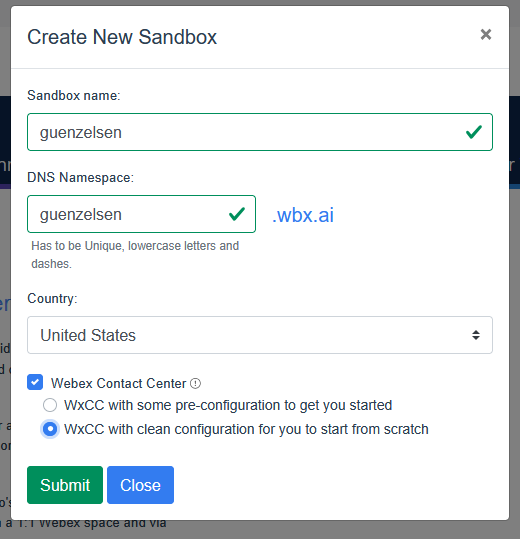Click the green checkmark in Sandbox name field
This screenshot has width=520, height=539.
[474, 132]
